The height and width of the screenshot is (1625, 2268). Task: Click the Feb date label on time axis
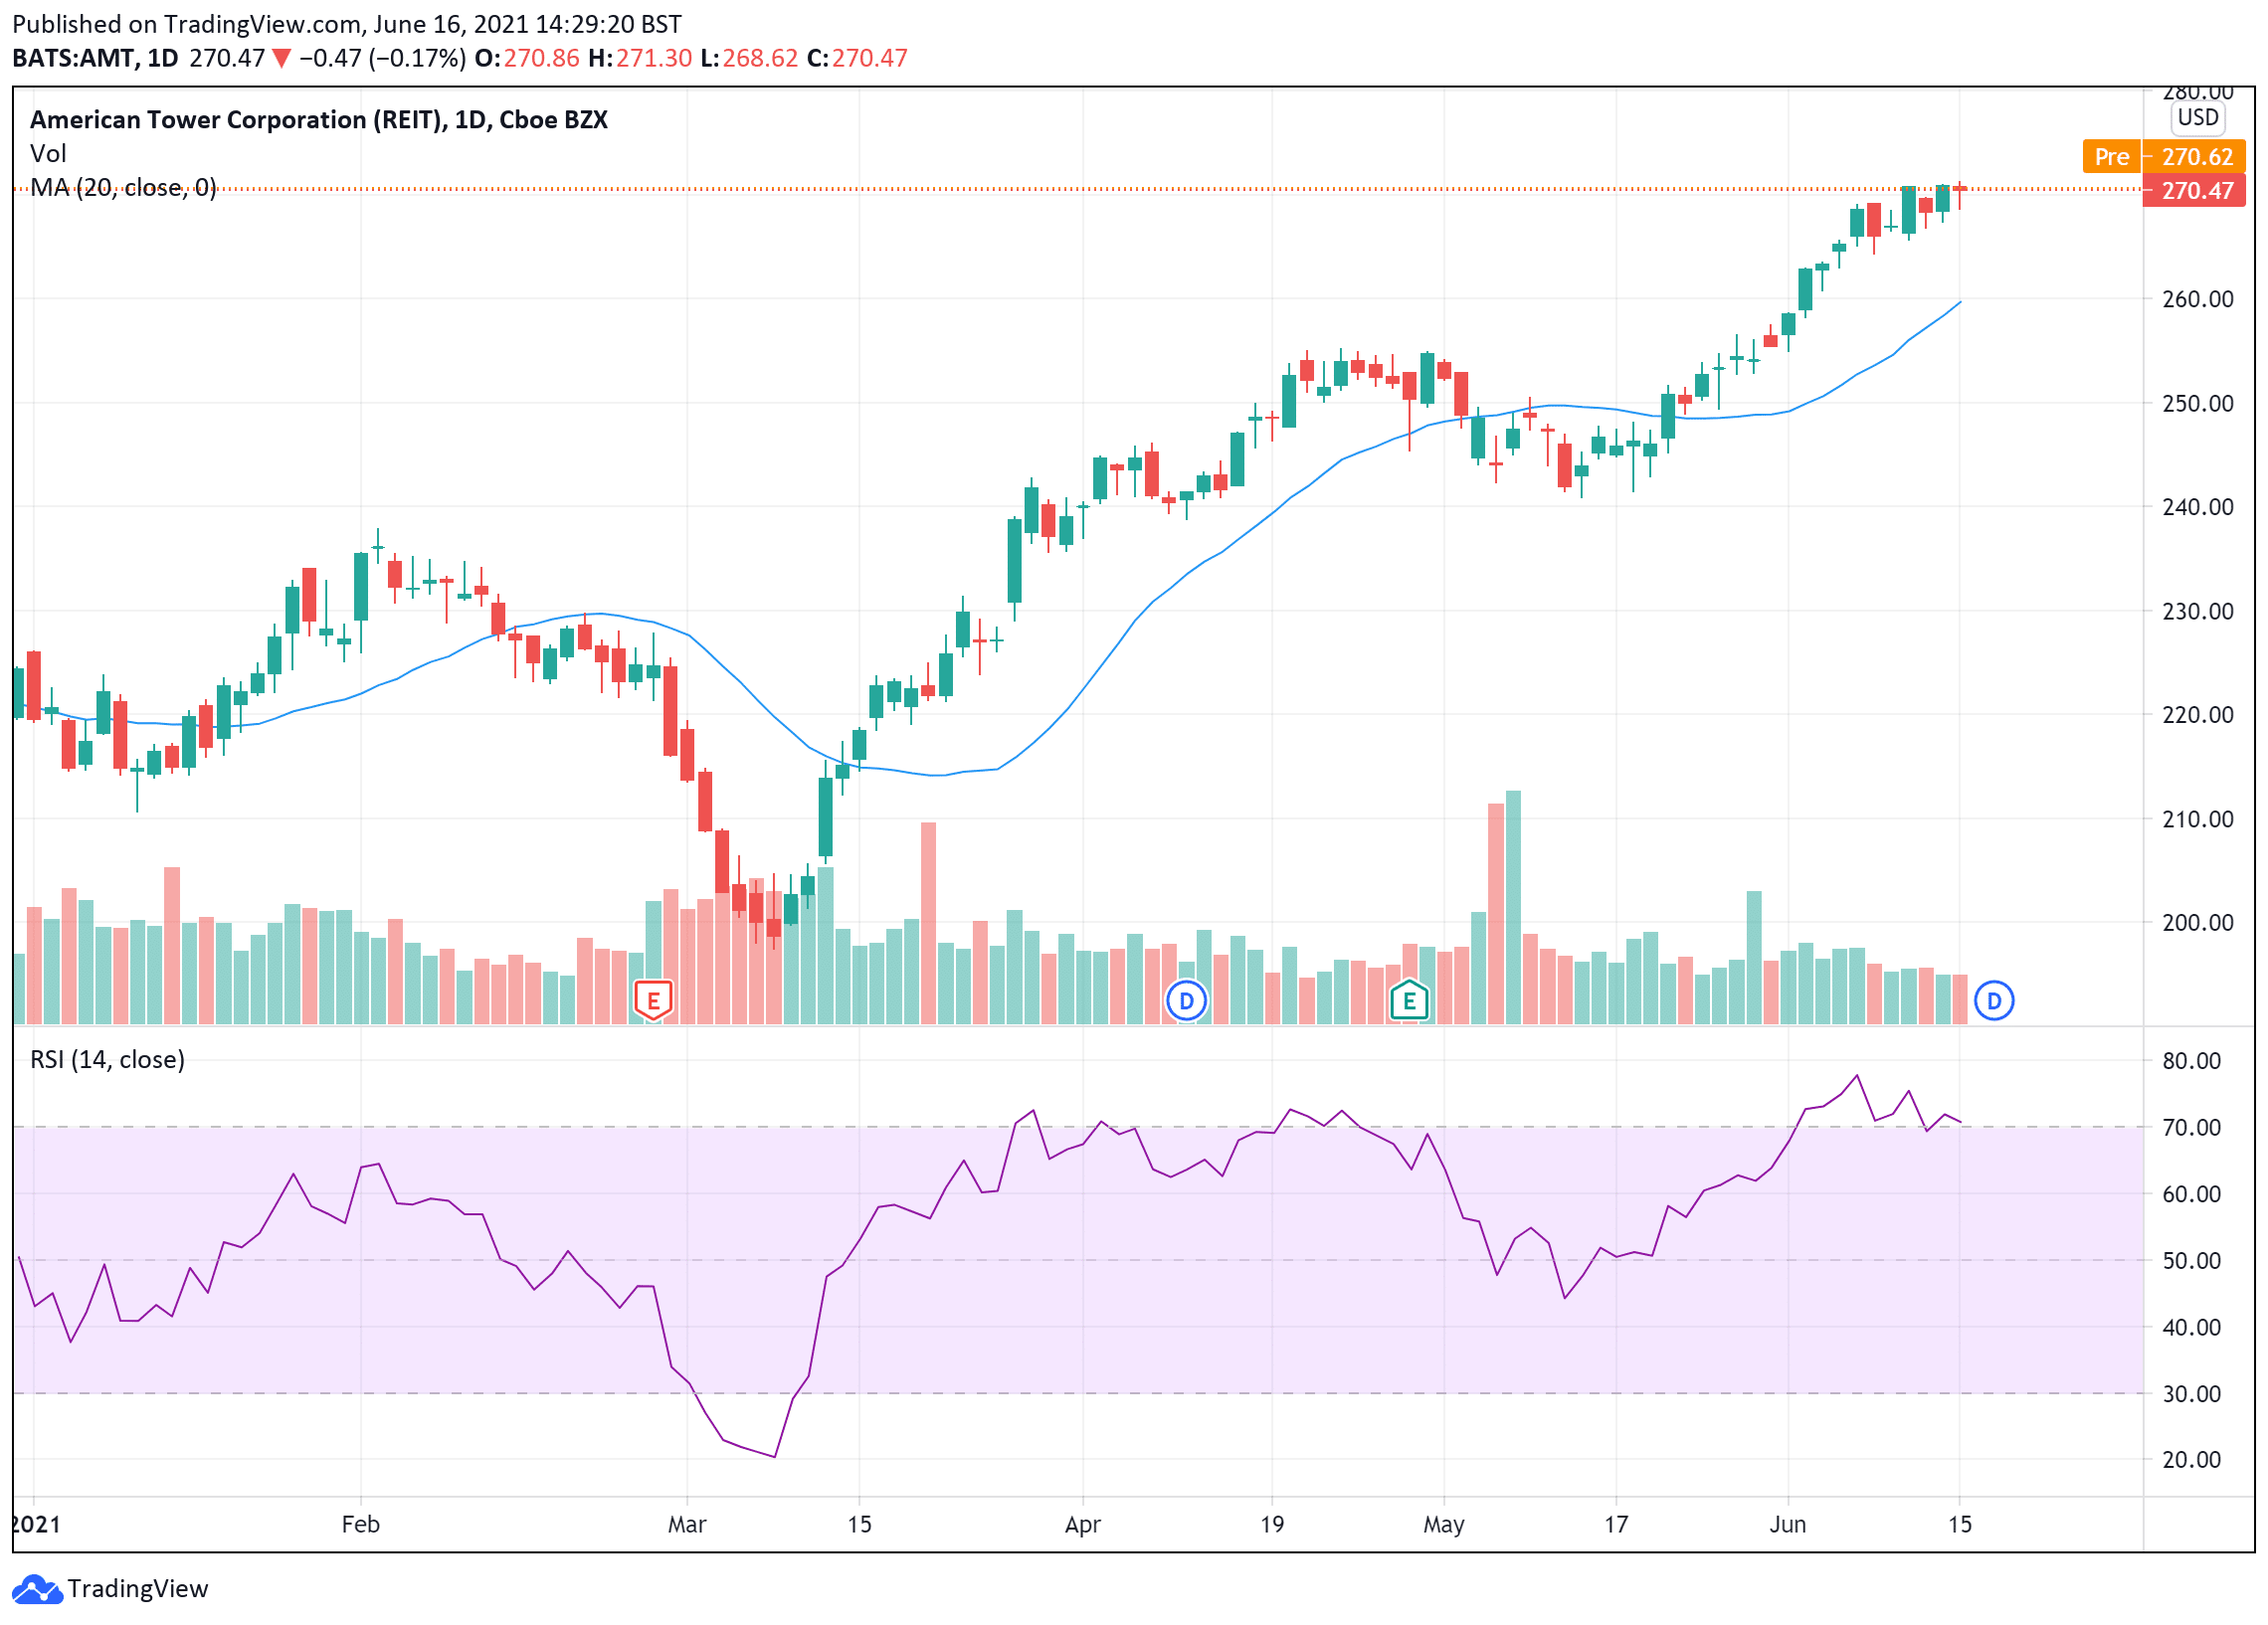360,1525
